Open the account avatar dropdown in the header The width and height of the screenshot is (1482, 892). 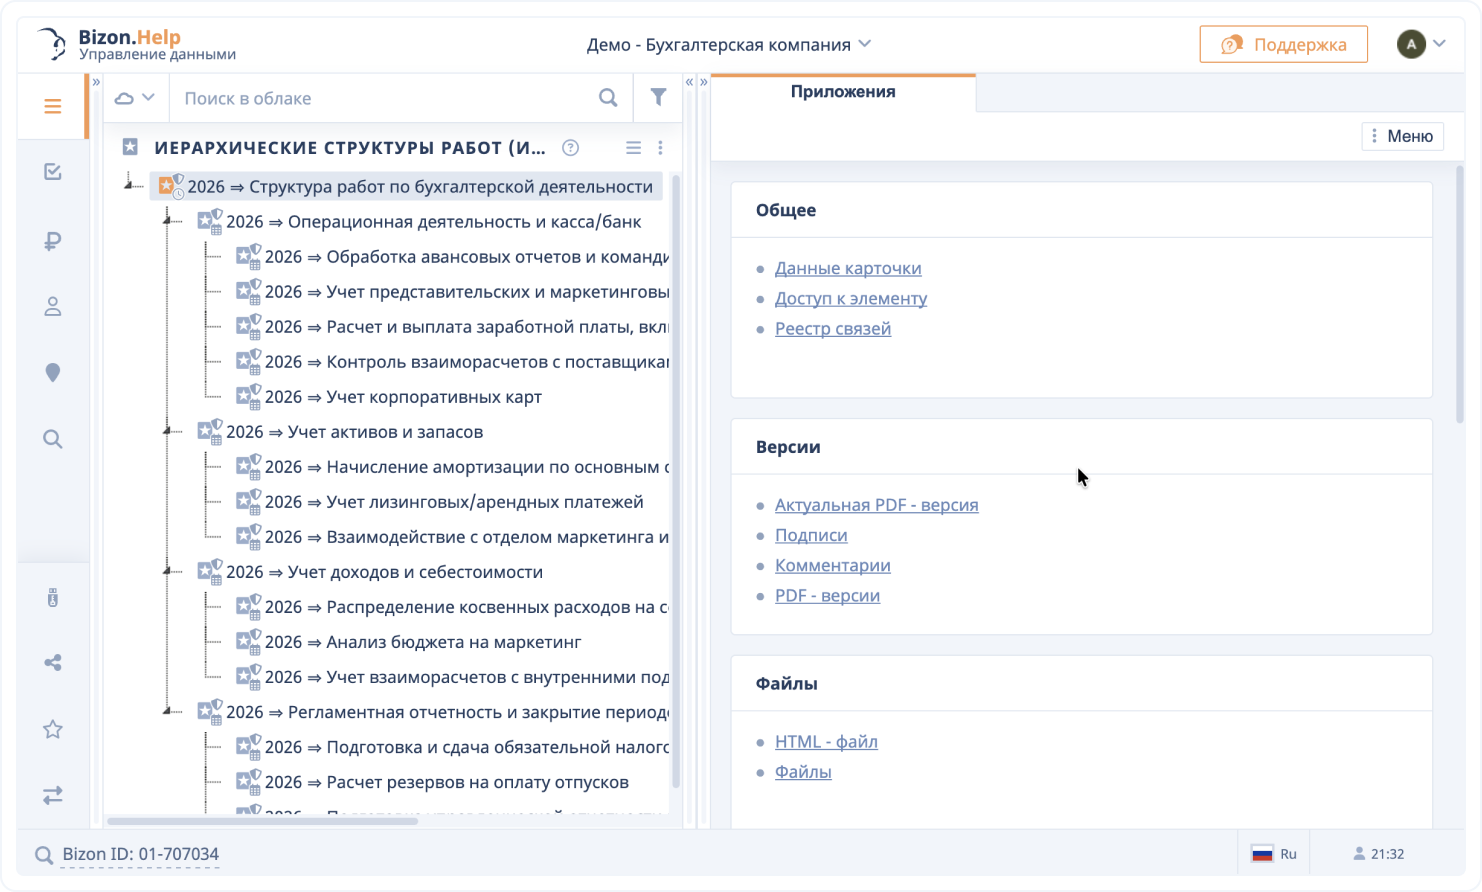[1423, 44]
